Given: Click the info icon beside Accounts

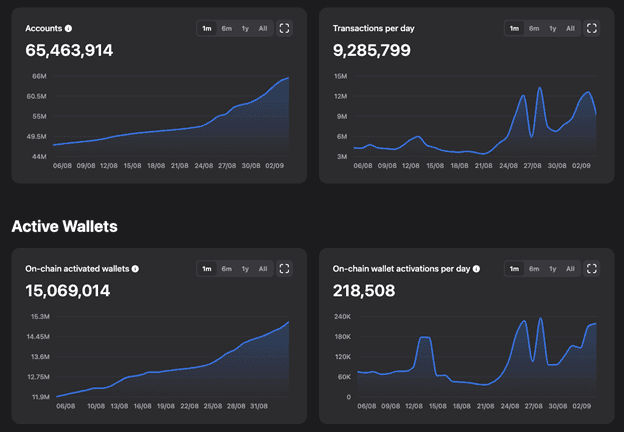Looking at the screenshot, I should click(x=68, y=29).
